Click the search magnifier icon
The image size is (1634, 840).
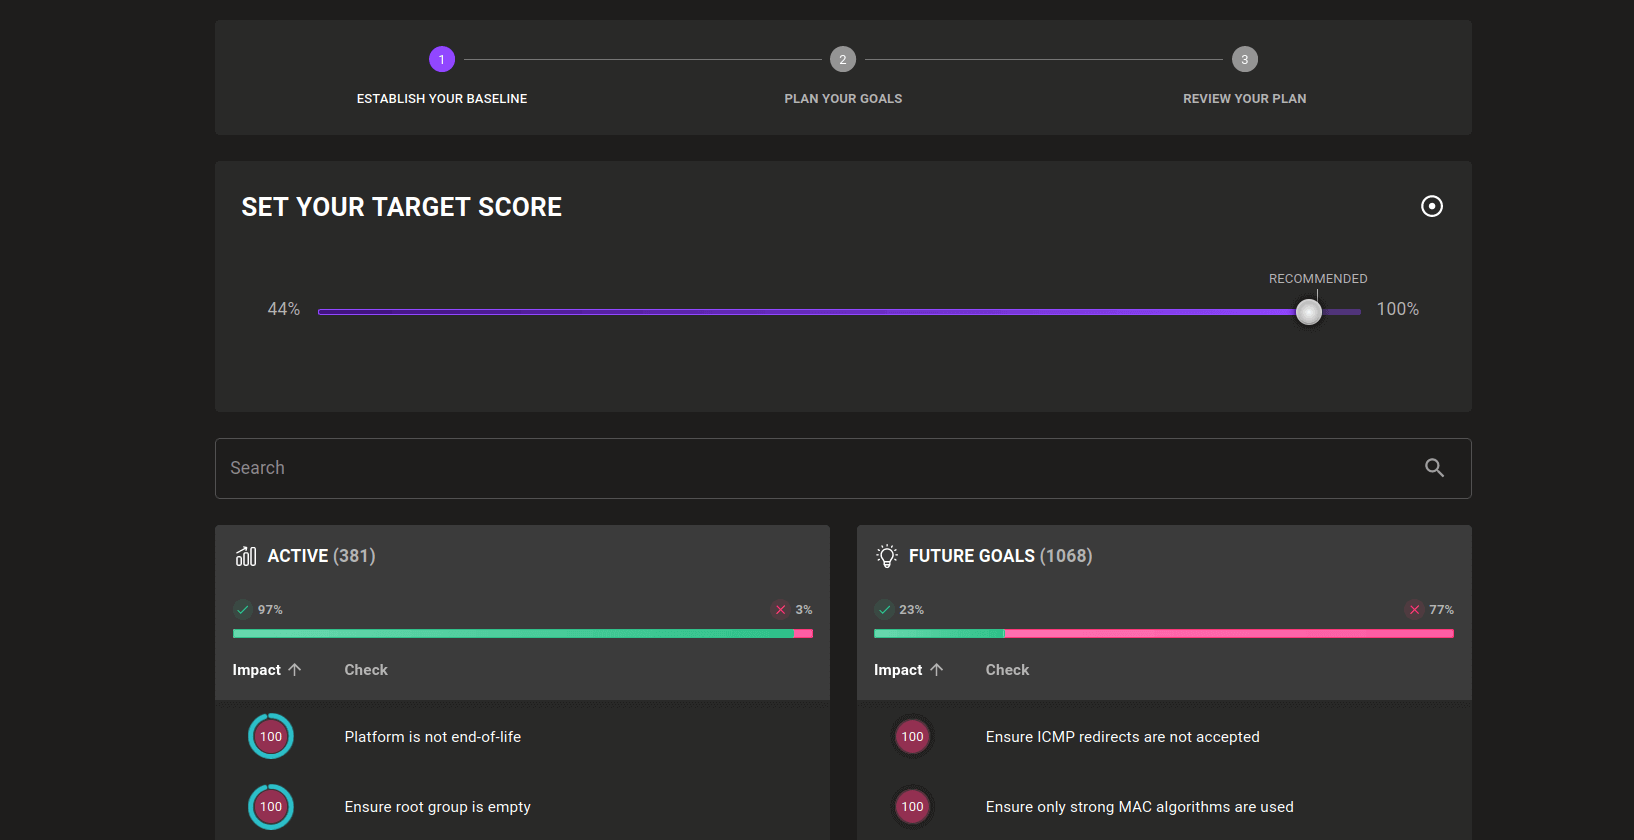1434,468
